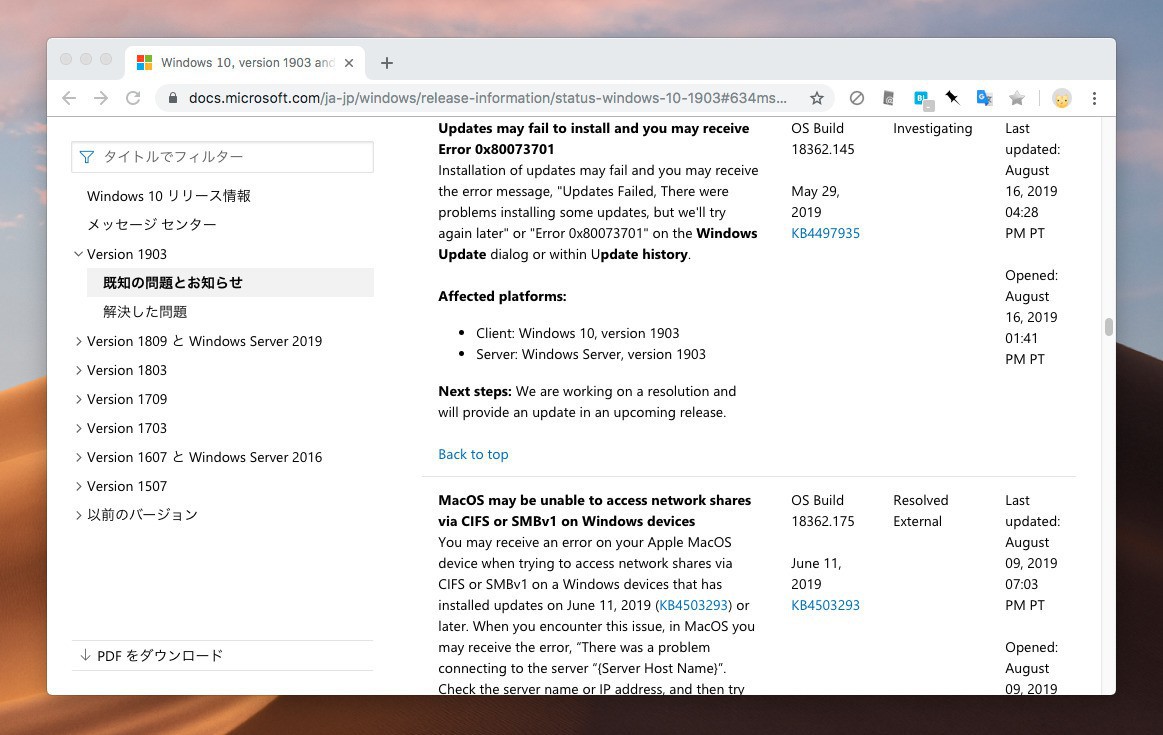Open a new browser tab
Viewport: 1163px width, 735px height.
[386, 63]
